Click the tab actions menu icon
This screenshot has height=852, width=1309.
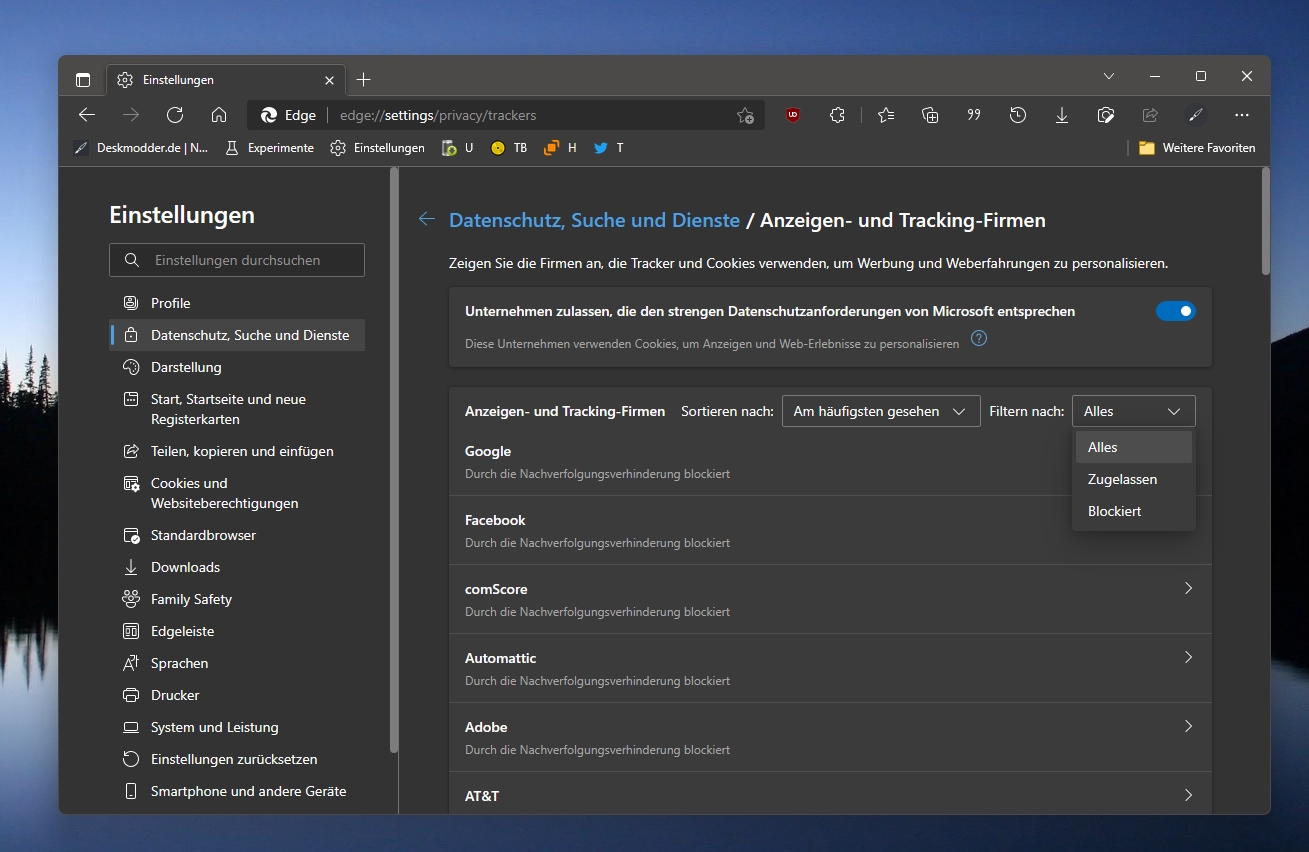pyautogui.click(x=83, y=79)
